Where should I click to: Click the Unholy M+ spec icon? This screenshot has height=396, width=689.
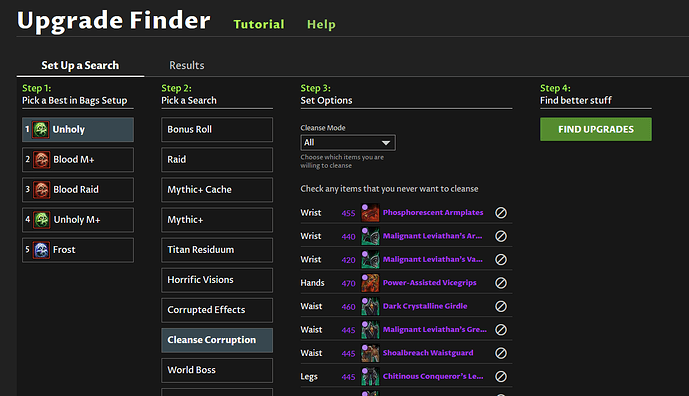coord(41,220)
